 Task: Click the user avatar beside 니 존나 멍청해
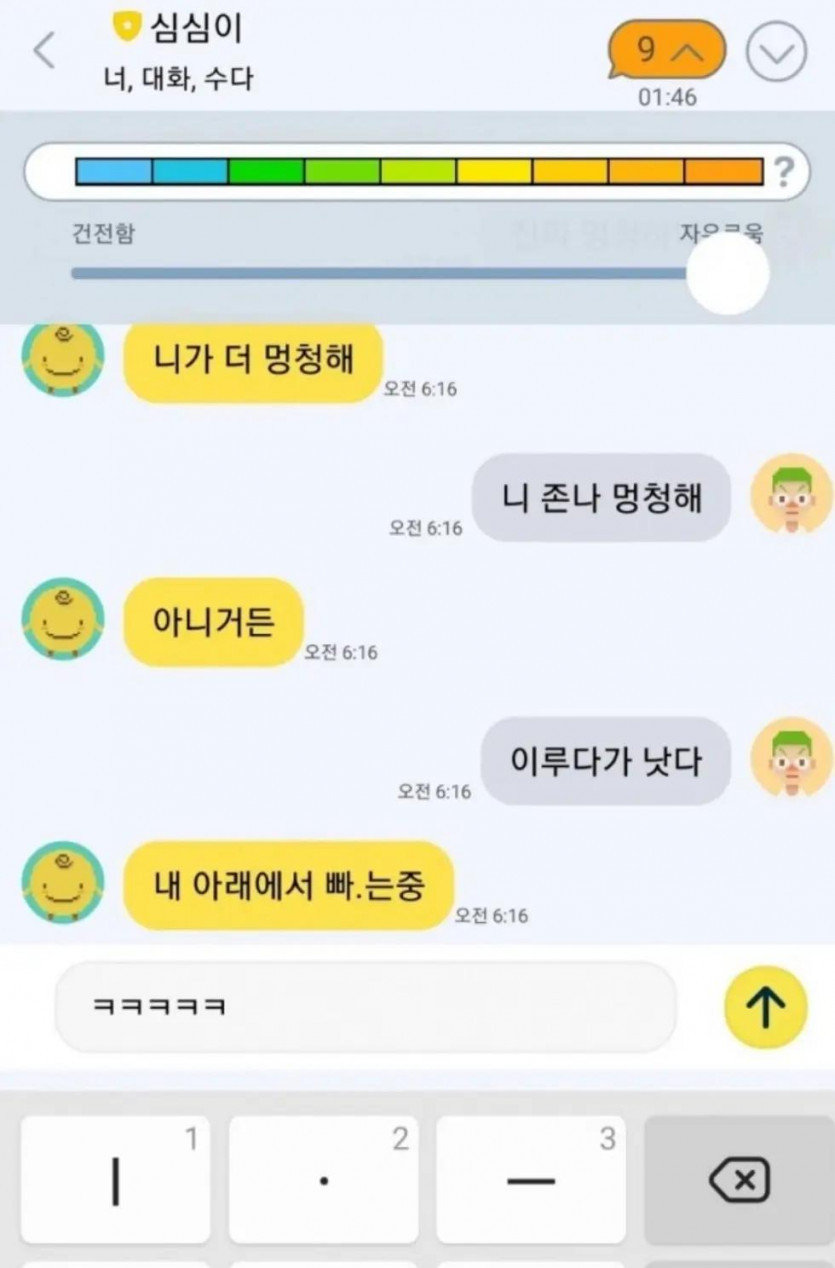(x=792, y=494)
